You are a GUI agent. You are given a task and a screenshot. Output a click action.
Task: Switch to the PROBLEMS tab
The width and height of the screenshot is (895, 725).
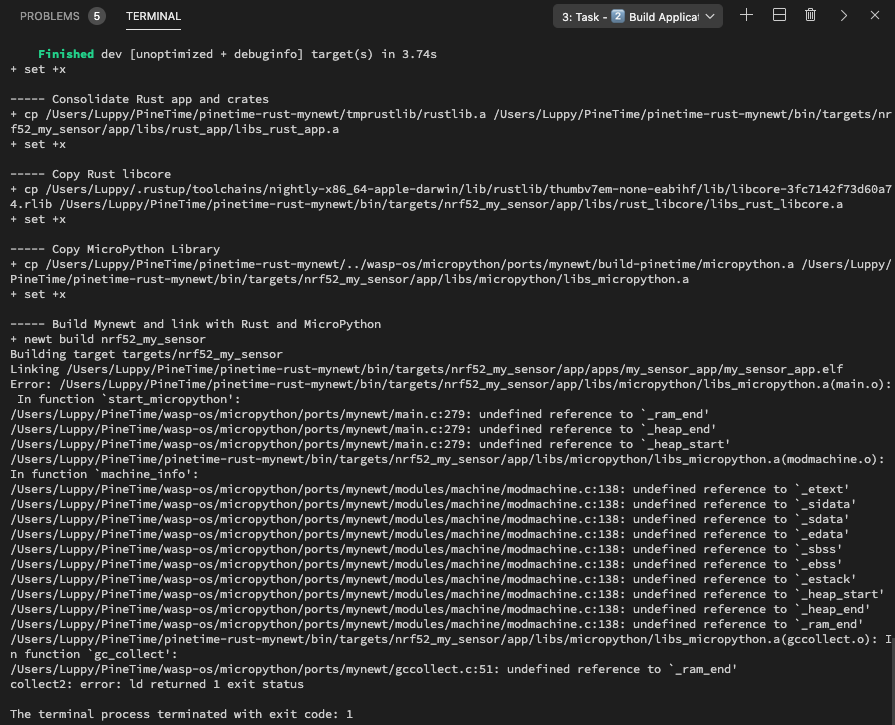pyautogui.click(x=49, y=16)
